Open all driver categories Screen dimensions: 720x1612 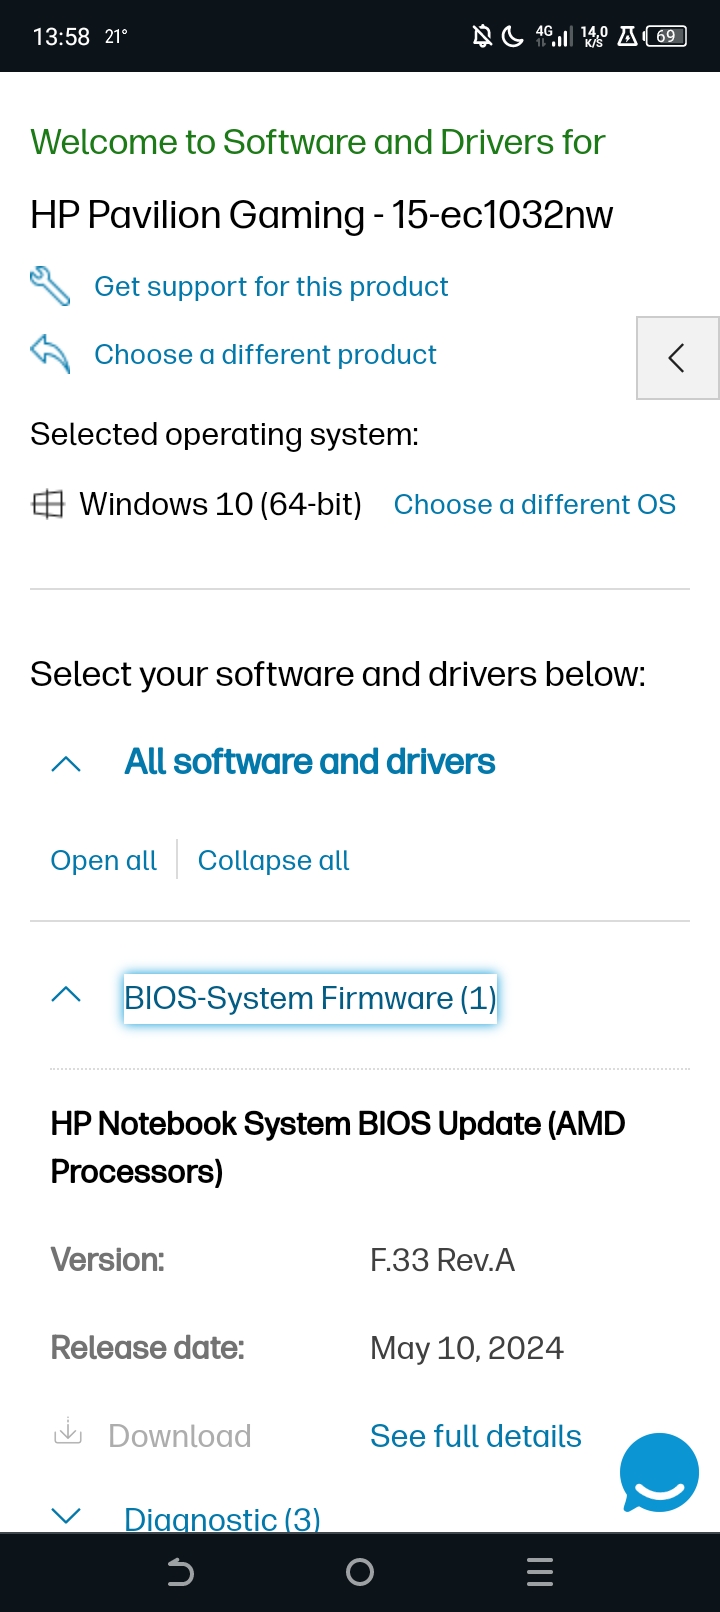(x=103, y=860)
